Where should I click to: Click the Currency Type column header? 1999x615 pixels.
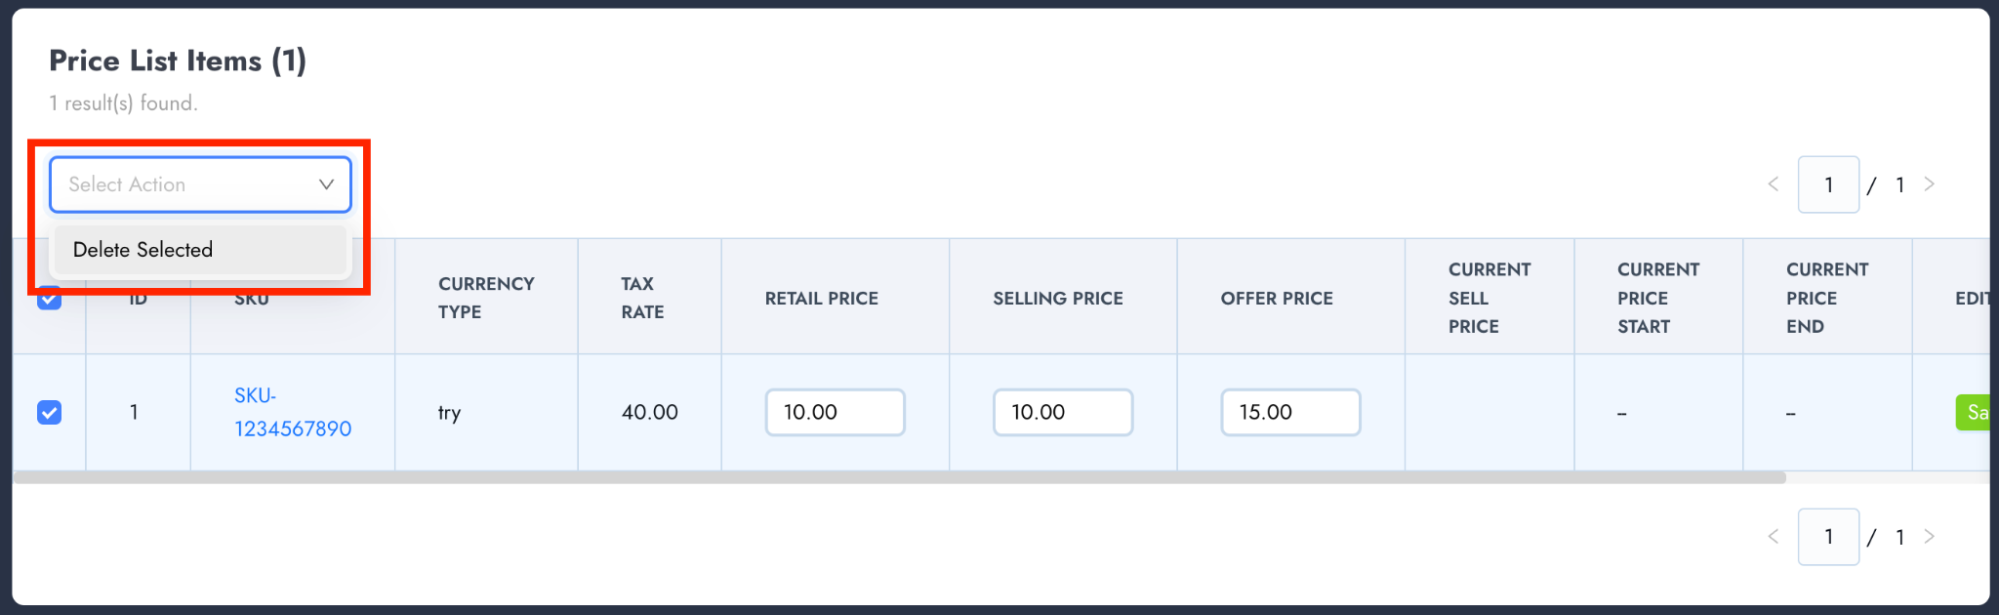[x=486, y=298]
